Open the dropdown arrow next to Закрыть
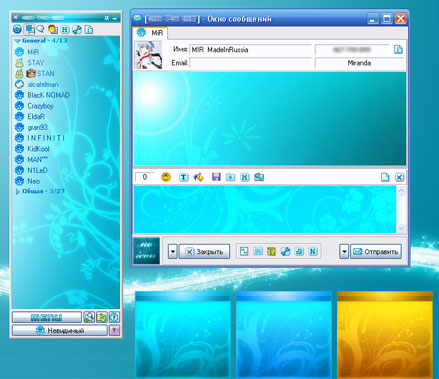This screenshot has height=379, width=439. [172, 252]
